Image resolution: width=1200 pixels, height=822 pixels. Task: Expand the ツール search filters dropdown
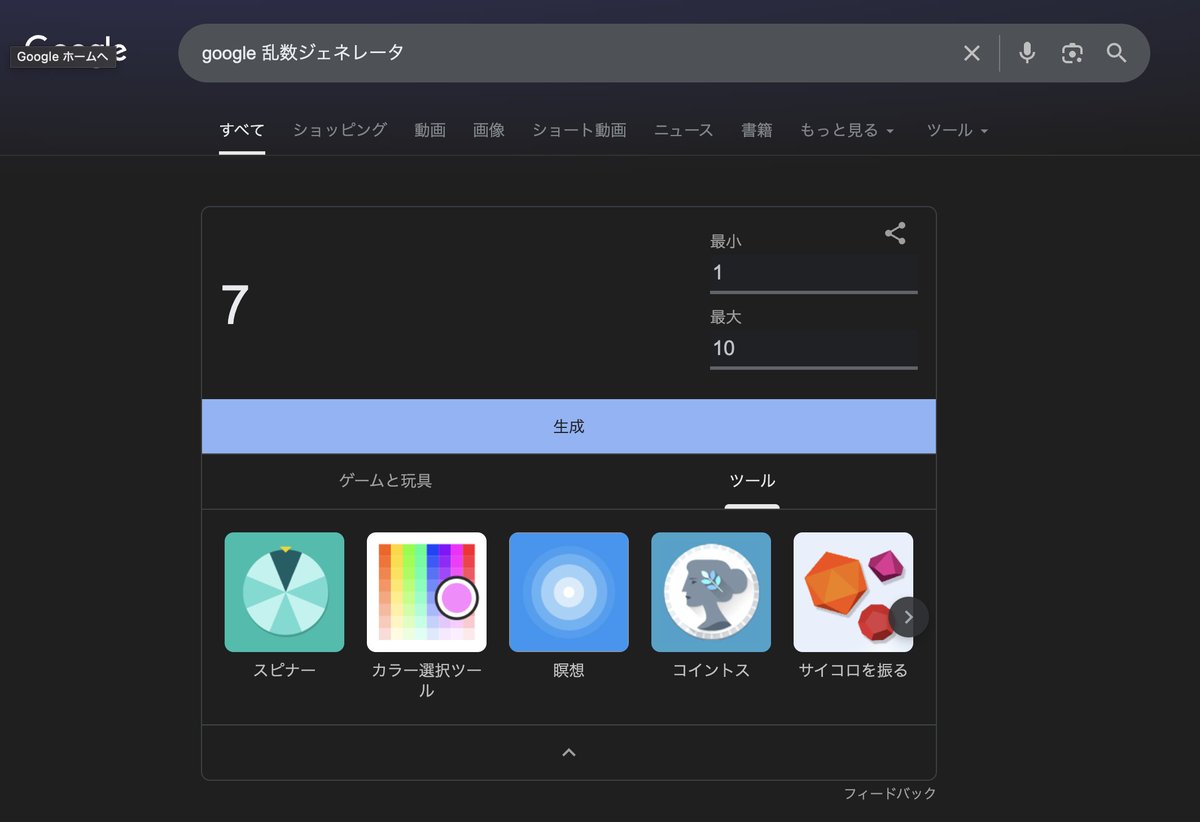click(956, 130)
